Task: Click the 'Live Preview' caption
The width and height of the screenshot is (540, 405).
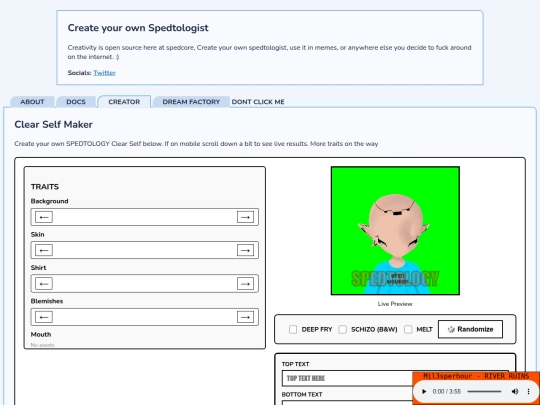Action: [395, 304]
